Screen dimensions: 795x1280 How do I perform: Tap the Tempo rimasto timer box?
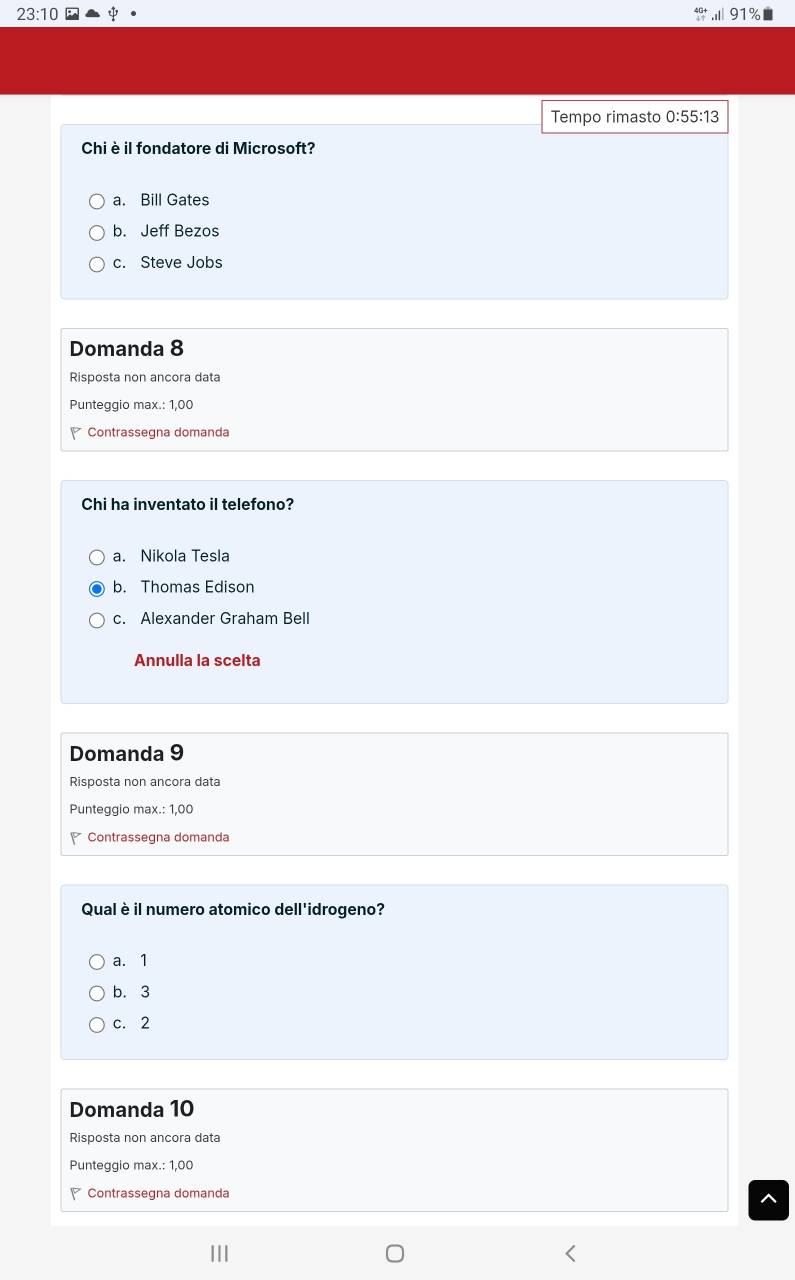[x=634, y=117]
